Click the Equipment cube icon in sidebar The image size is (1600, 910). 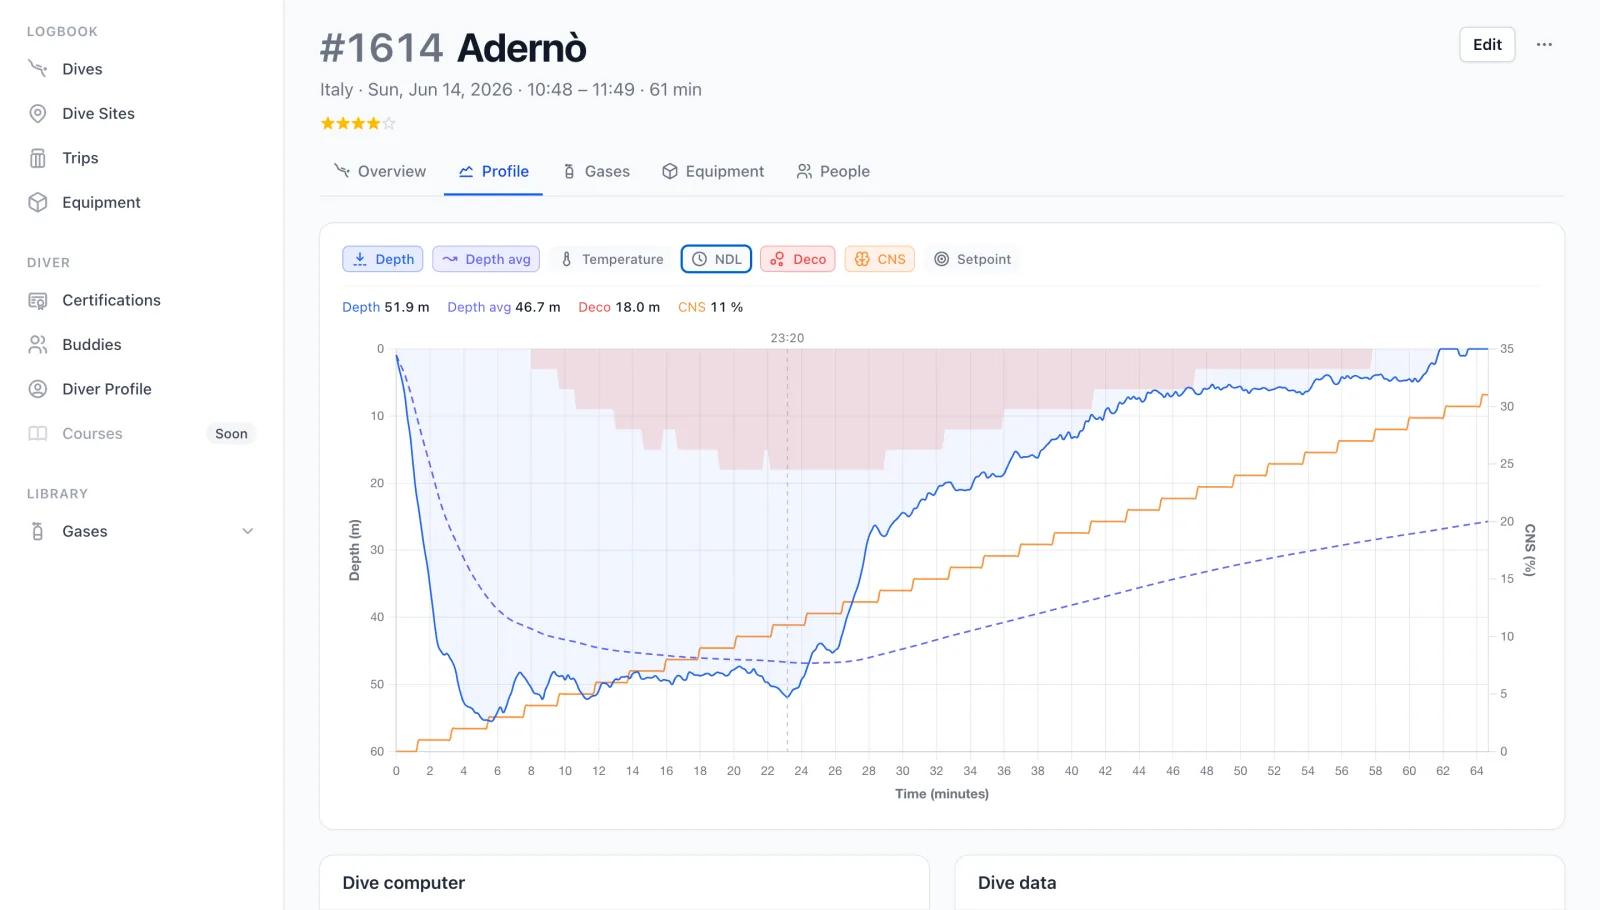tap(38, 202)
